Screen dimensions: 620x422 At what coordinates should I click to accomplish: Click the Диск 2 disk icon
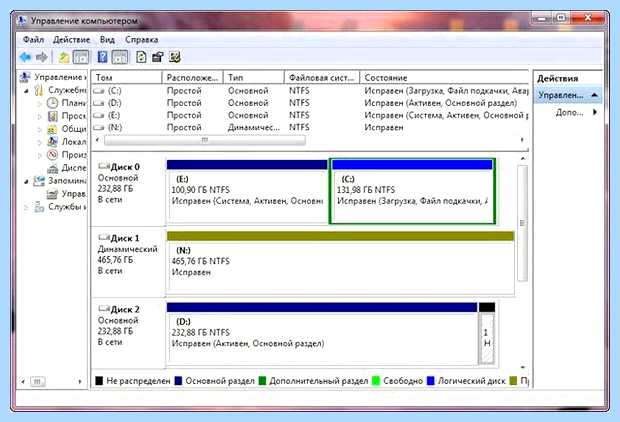pyautogui.click(x=104, y=308)
